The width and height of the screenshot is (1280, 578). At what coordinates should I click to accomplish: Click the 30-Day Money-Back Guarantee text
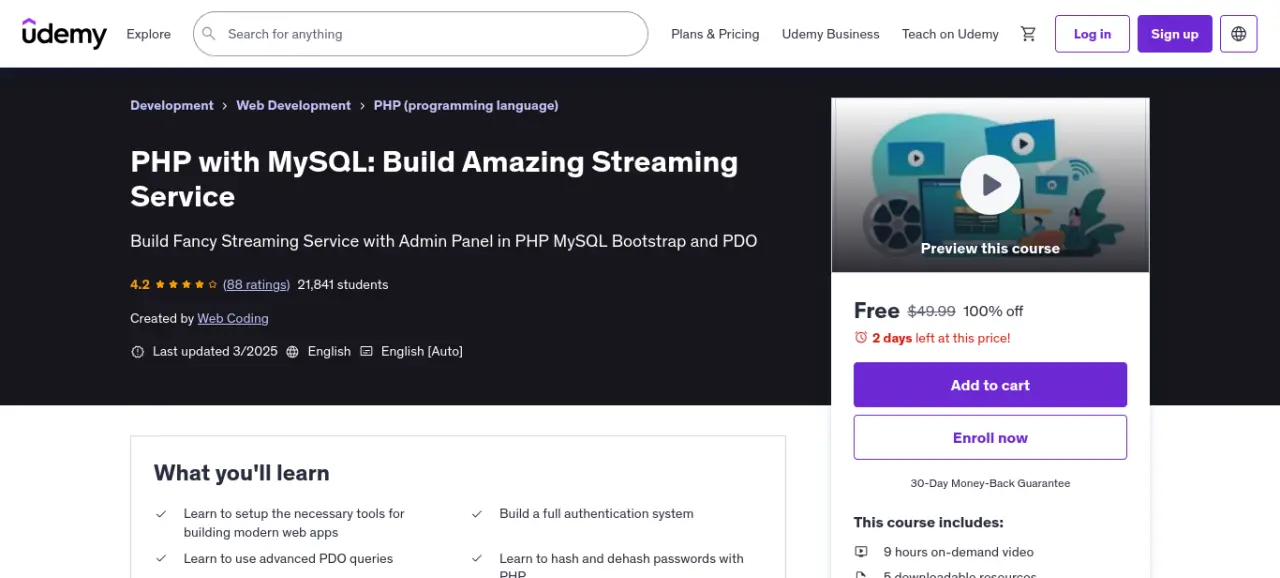tap(990, 484)
